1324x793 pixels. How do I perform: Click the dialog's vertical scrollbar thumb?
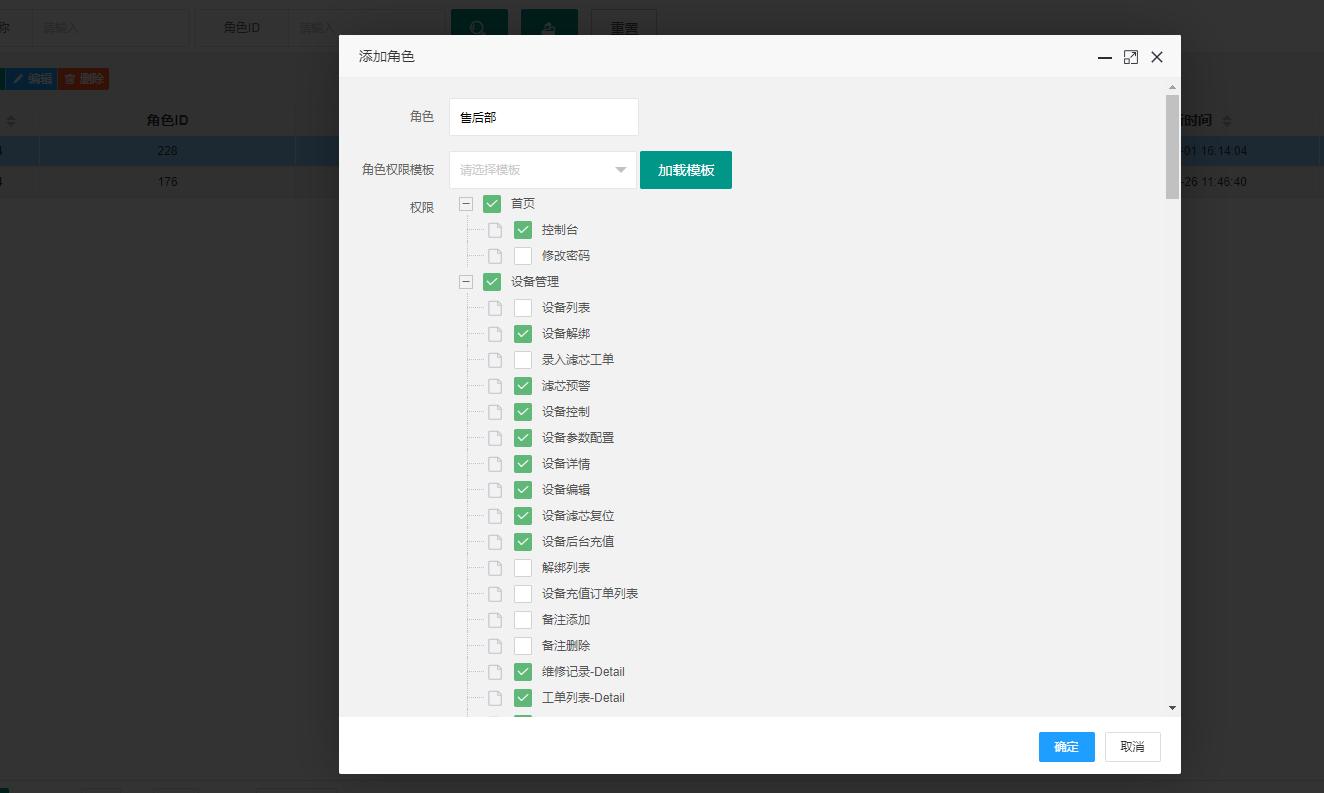pyautogui.click(x=1172, y=147)
